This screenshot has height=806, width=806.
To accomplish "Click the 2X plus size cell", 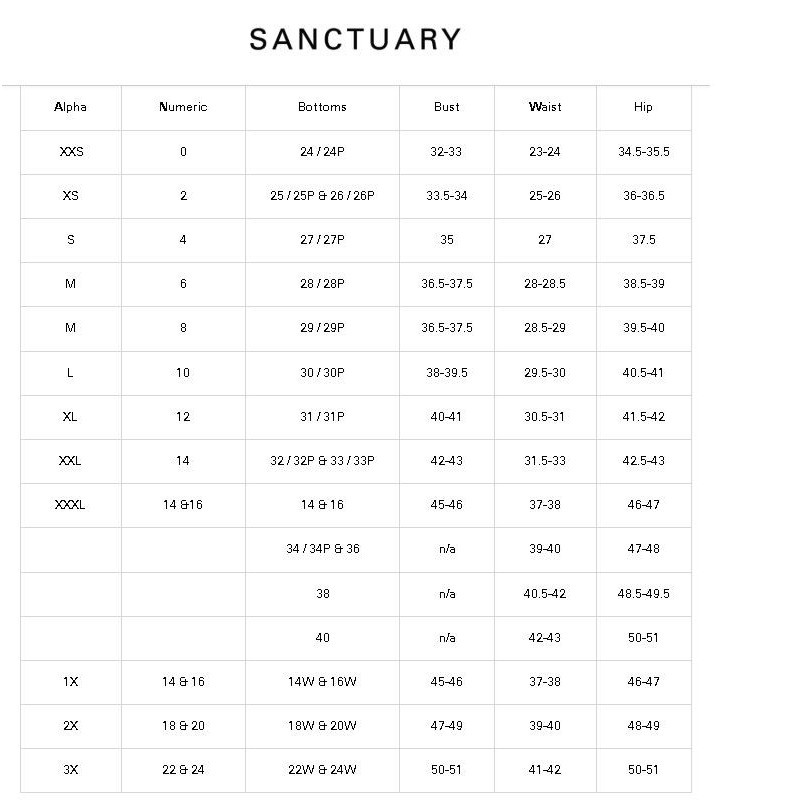I will 70,726.
